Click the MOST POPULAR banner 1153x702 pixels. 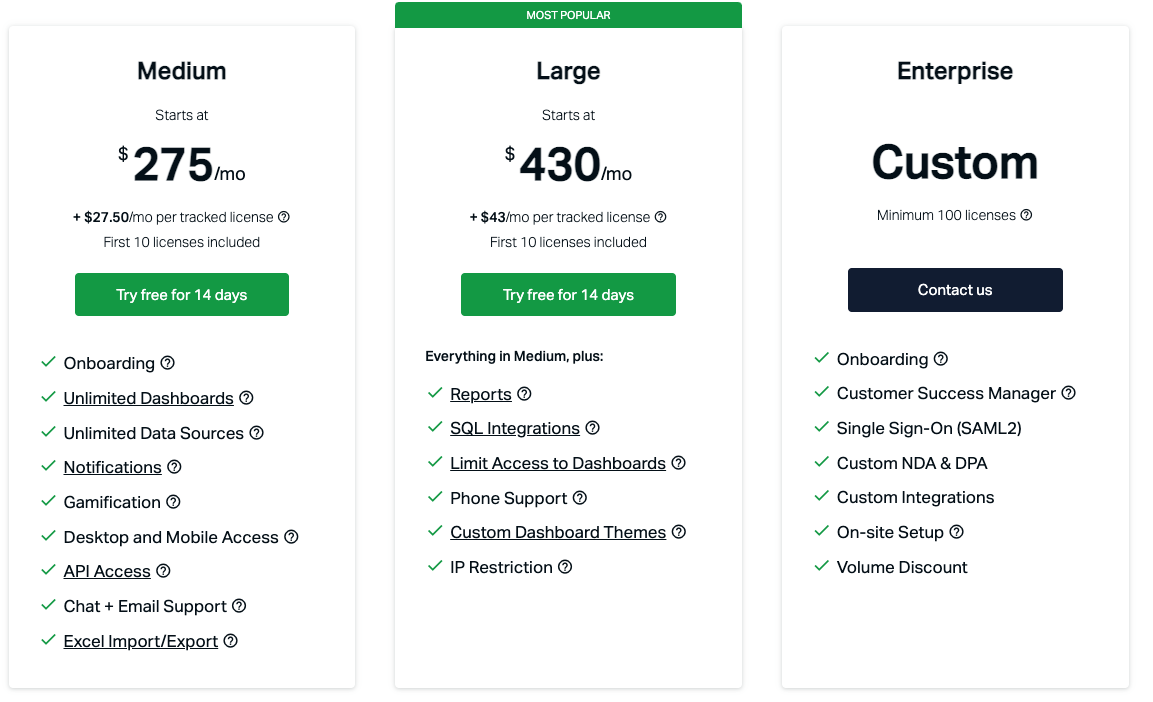click(x=568, y=14)
